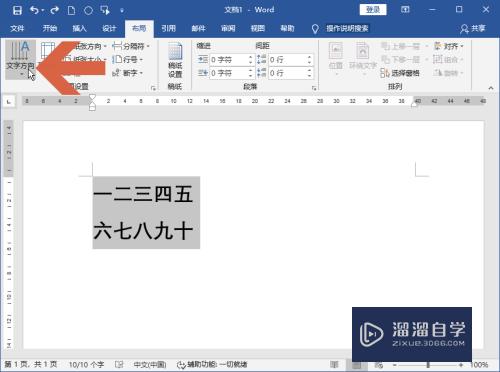The height and width of the screenshot is (372, 500).
Task: Click the 稿纸设置 button
Action: pos(175,60)
